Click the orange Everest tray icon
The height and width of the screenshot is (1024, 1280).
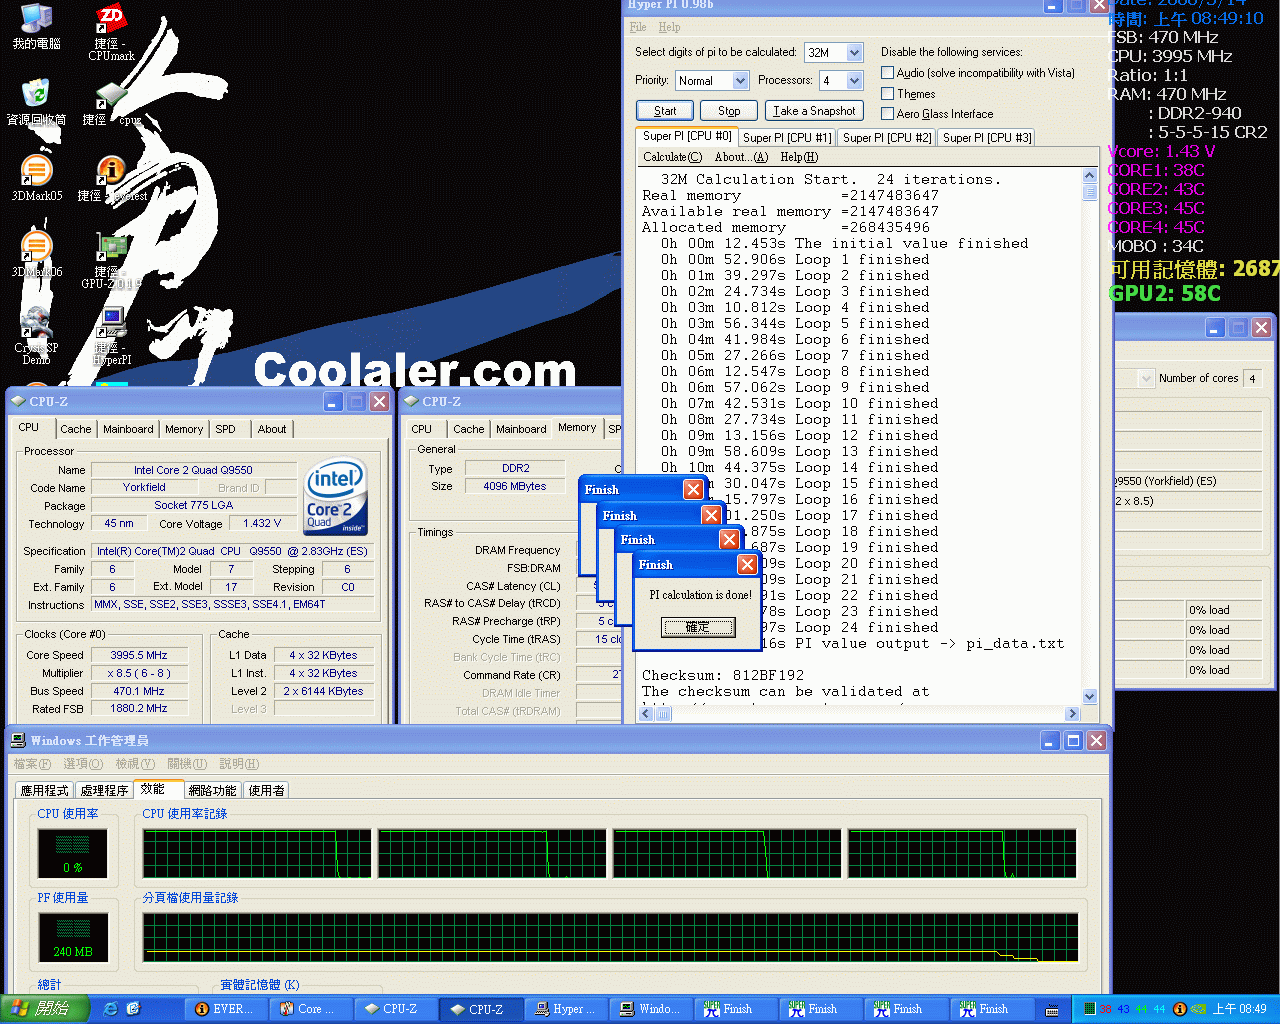[1179, 1009]
